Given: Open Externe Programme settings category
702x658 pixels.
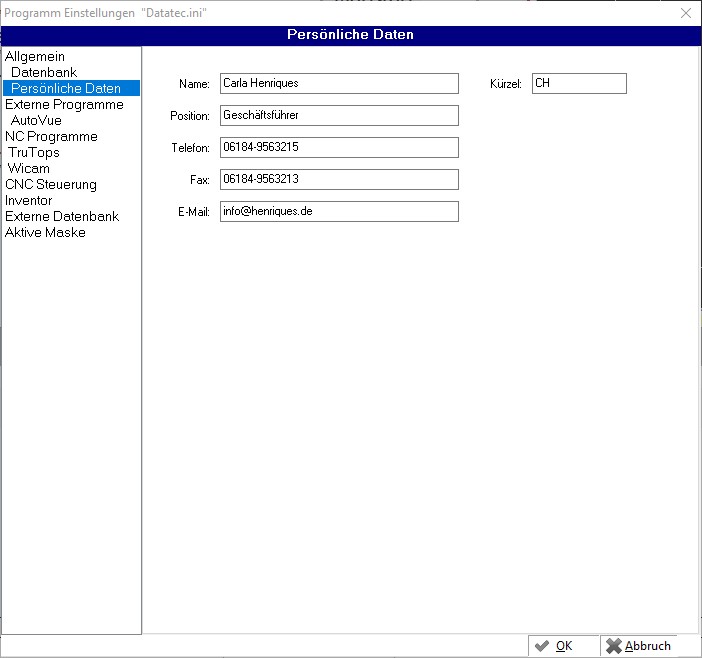Looking at the screenshot, I should 64,105.
